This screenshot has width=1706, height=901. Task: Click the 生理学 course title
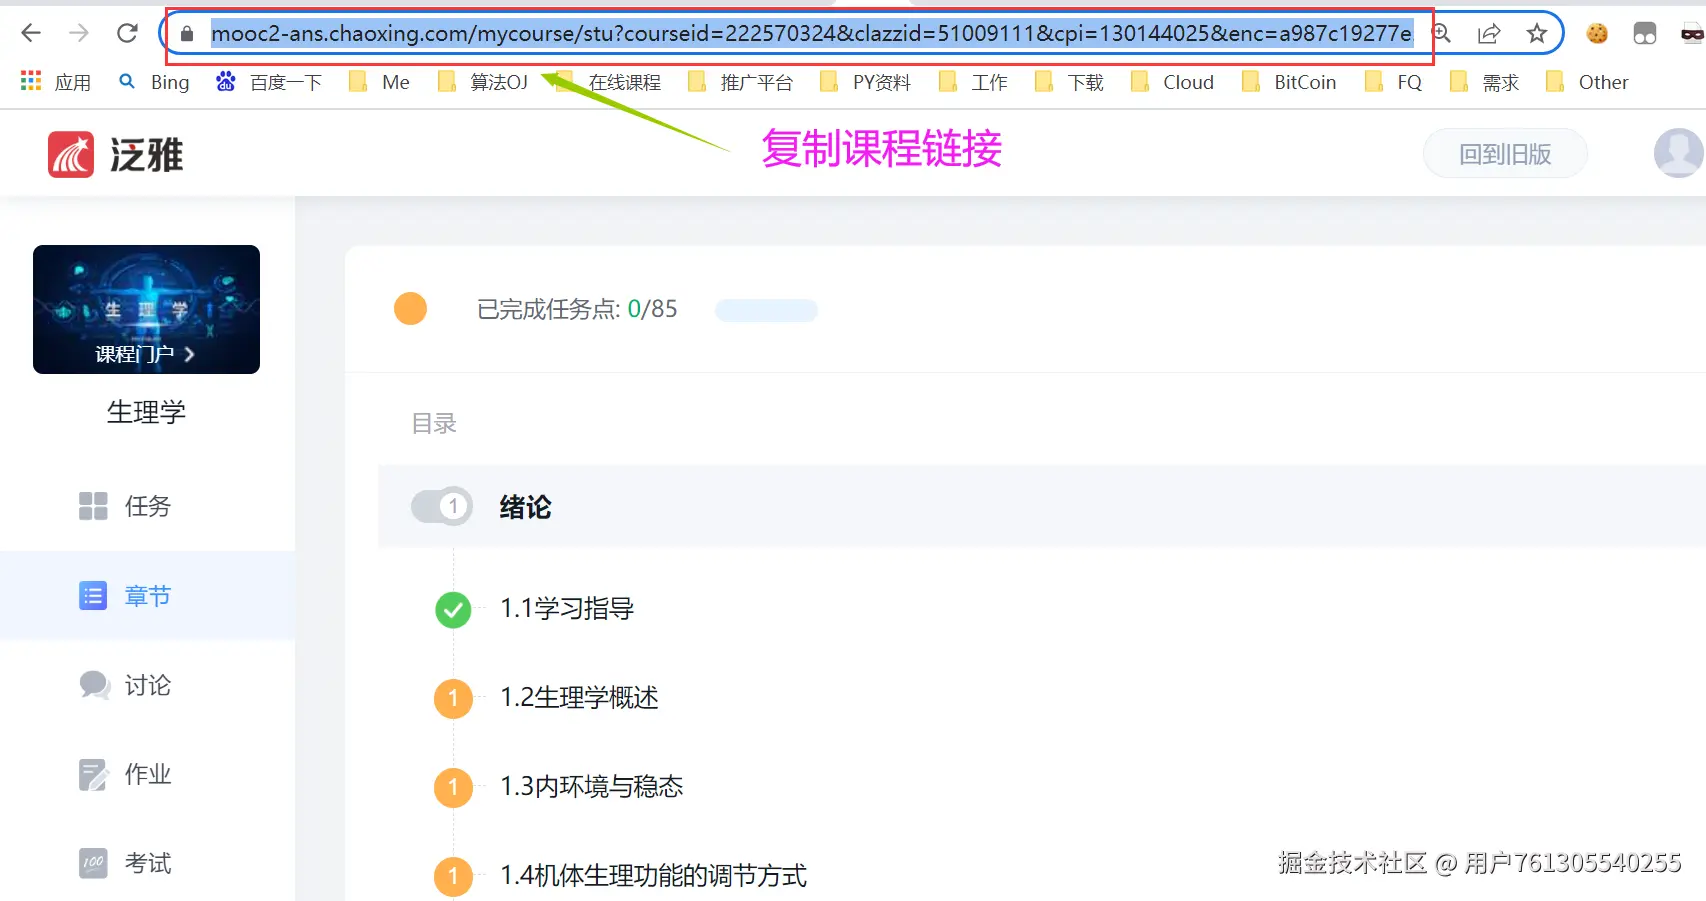tap(146, 412)
